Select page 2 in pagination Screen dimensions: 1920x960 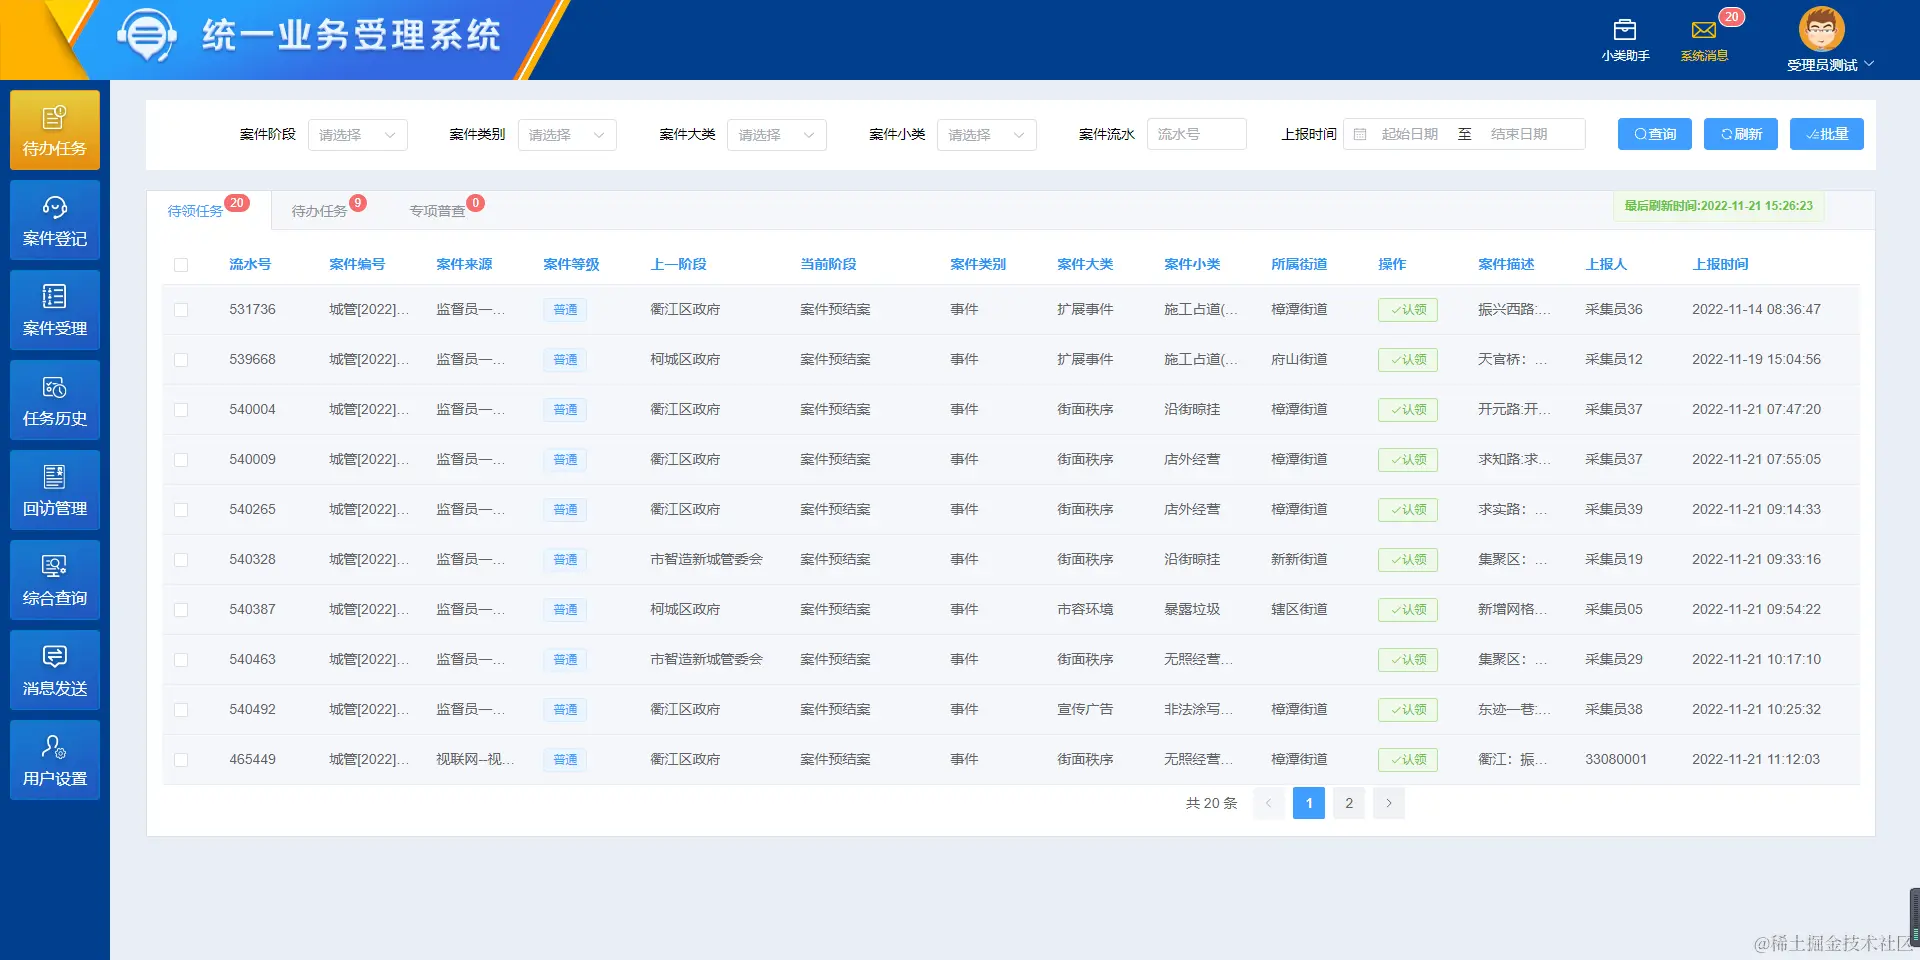1349,803
